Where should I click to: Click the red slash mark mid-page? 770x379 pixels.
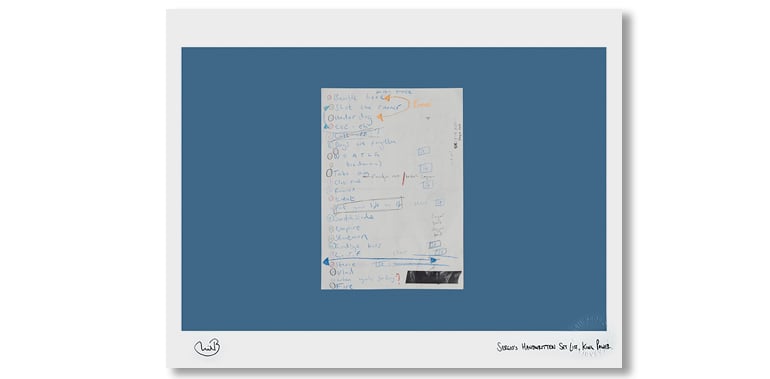tap(403, 179)
